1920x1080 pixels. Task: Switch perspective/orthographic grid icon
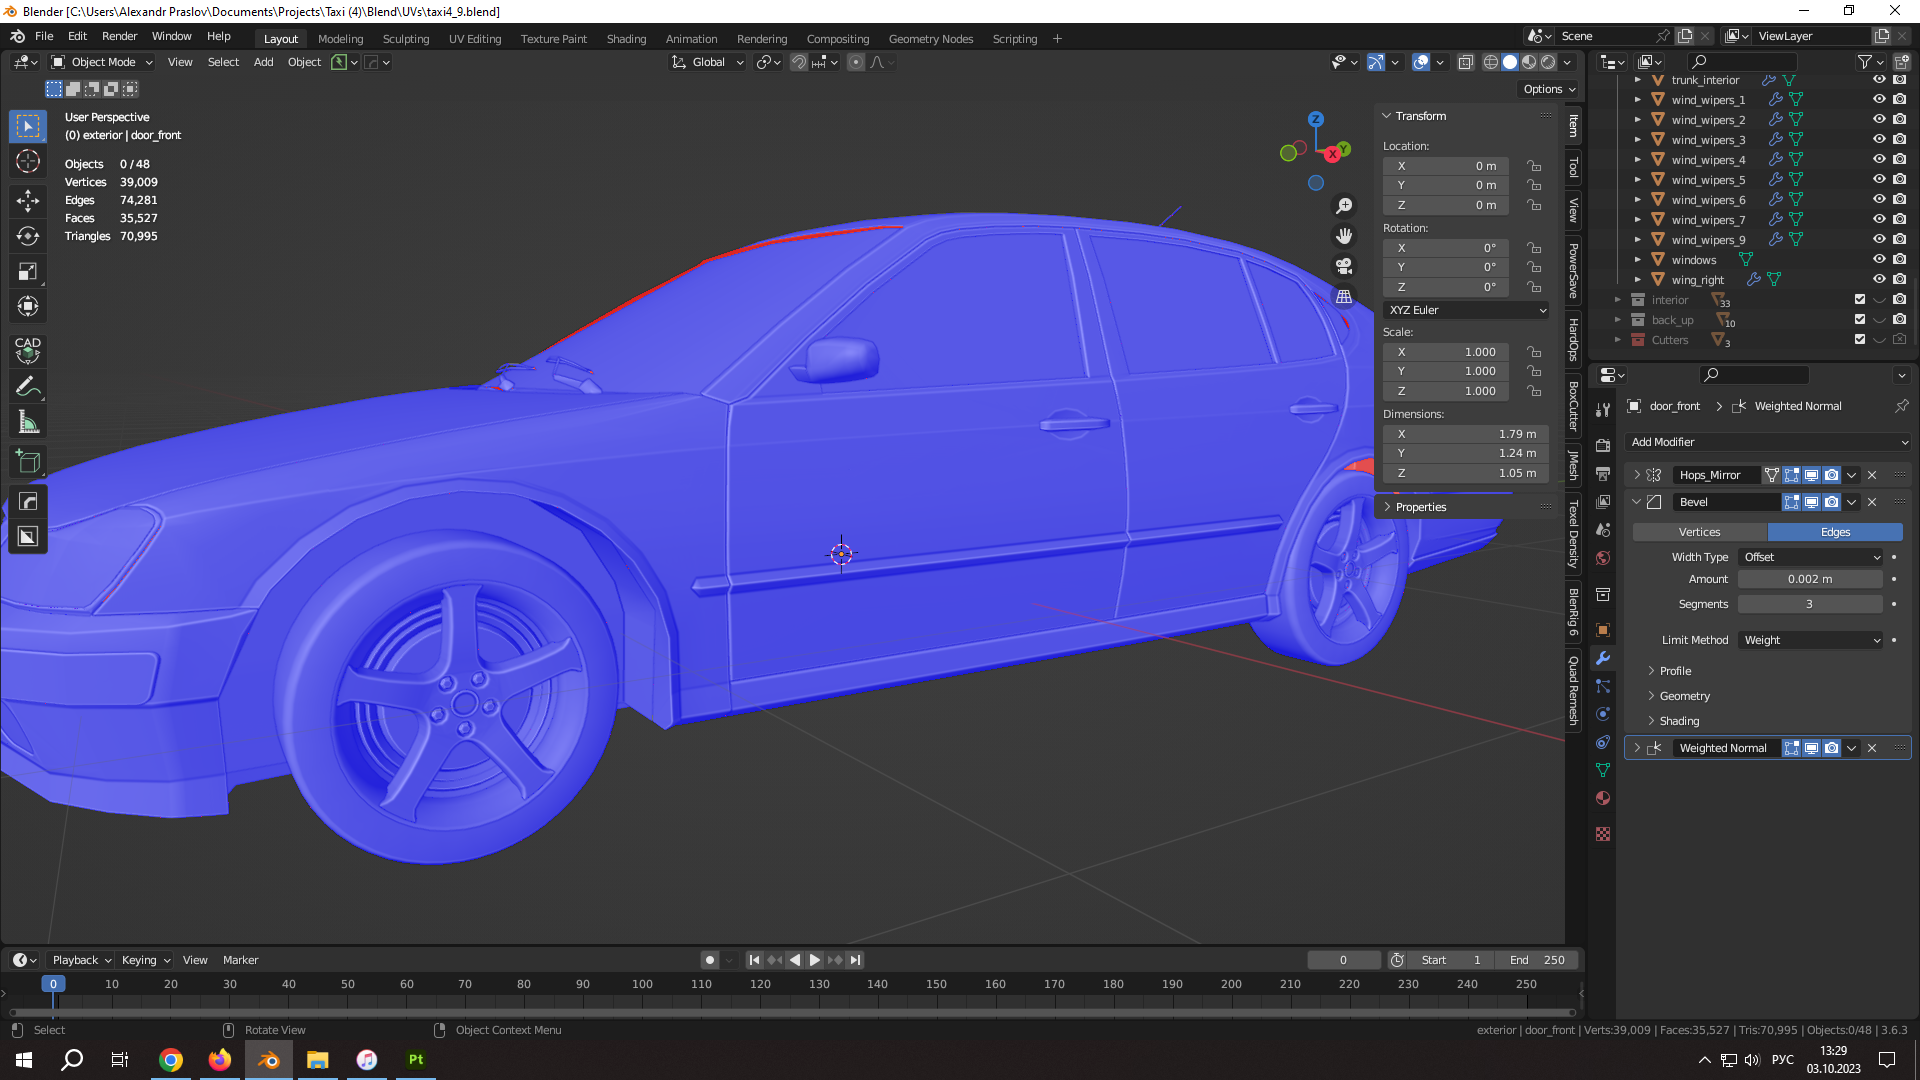[x=1344, y=296]
